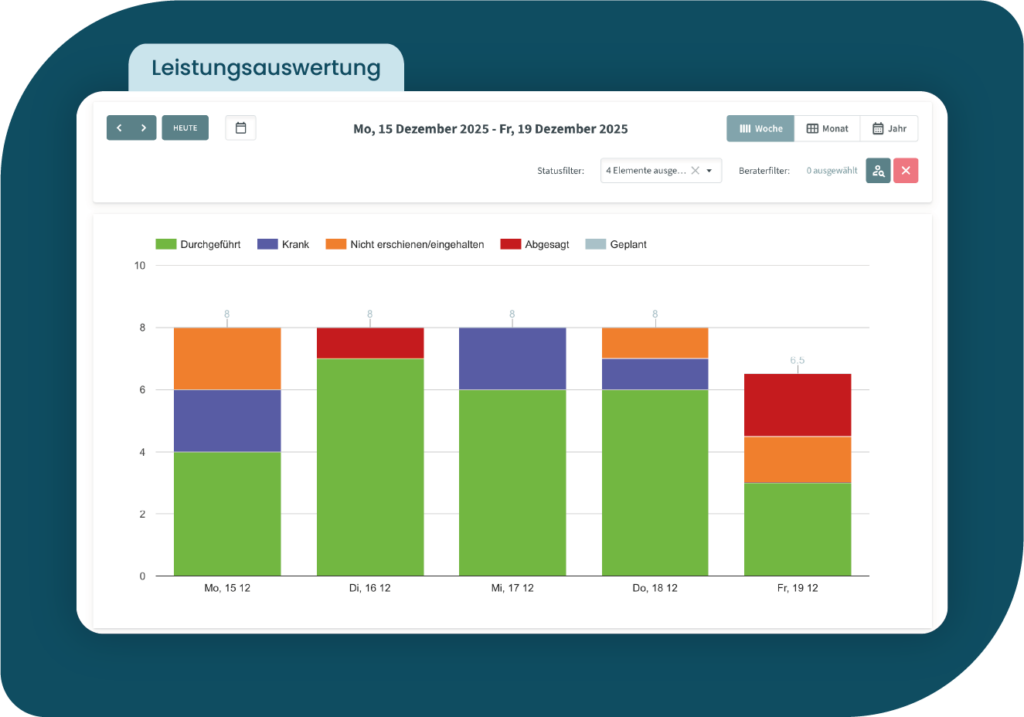Viewport: 1024px width, 717px height.
Task: Click the red Abgesagt segment on Friday bar
Action: click(x=797, y=404)
